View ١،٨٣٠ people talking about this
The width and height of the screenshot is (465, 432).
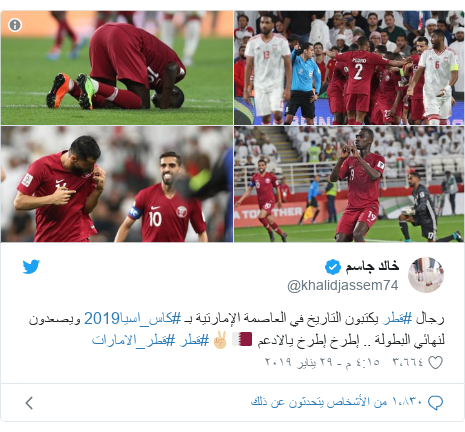click(x=337, y=402)
